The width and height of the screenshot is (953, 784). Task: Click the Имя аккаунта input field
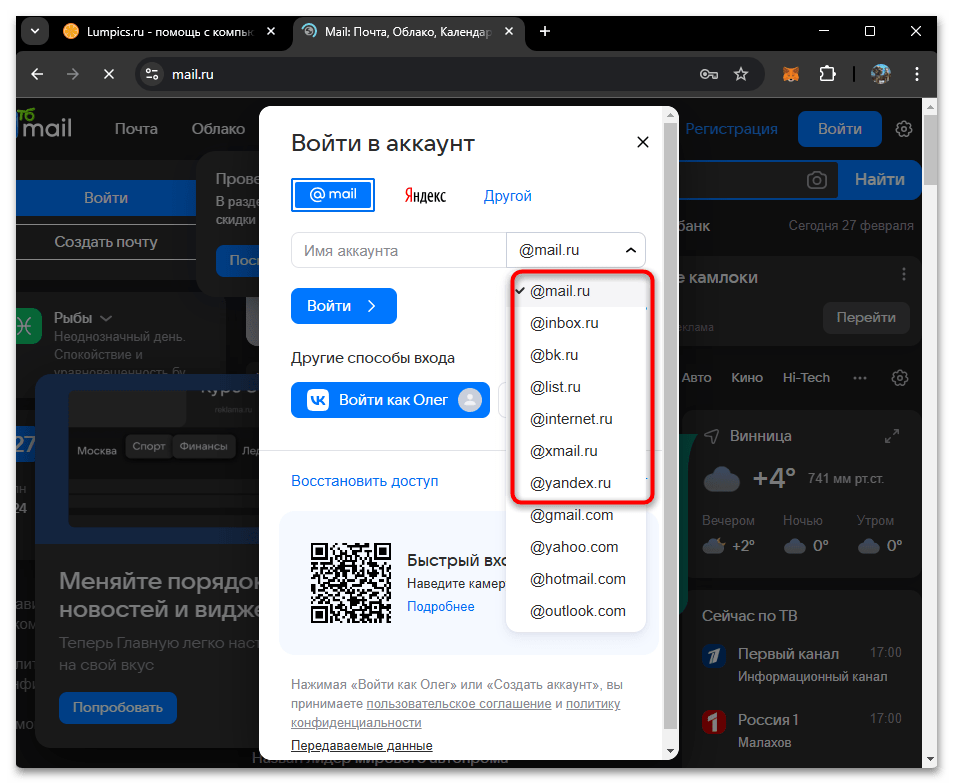399,250
